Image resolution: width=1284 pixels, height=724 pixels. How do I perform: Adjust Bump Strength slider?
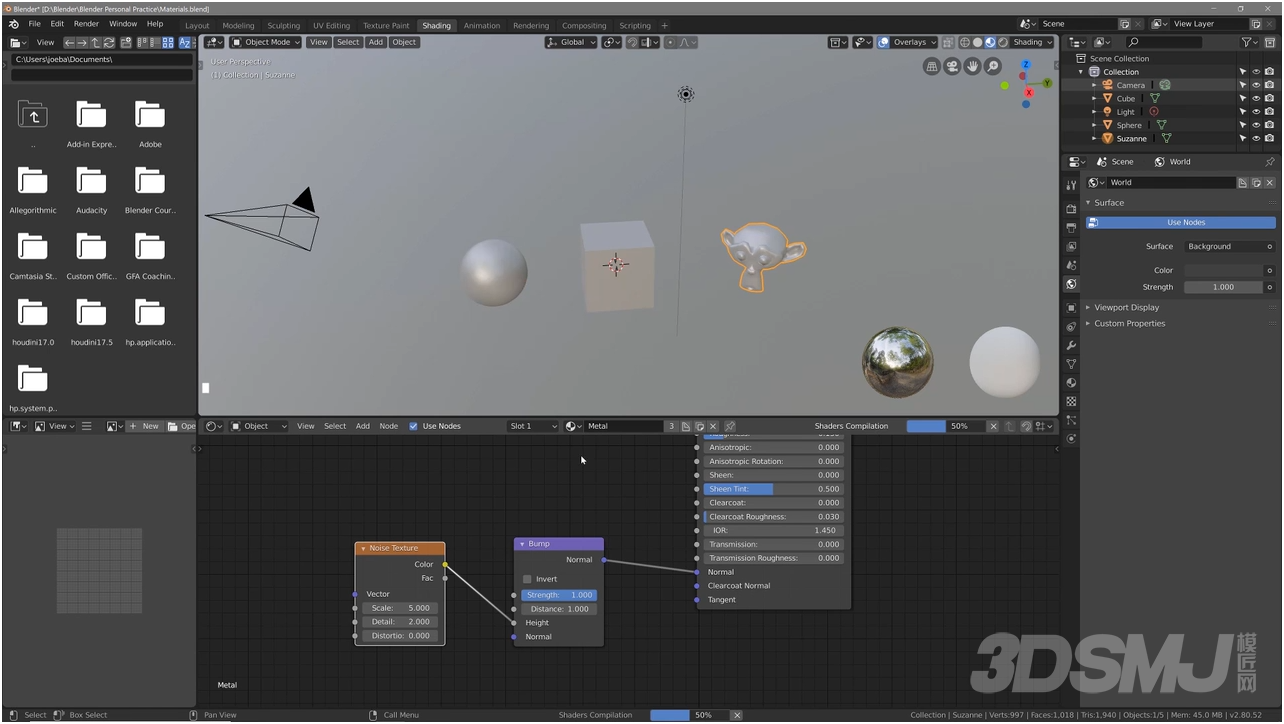(x=558, y=595)
